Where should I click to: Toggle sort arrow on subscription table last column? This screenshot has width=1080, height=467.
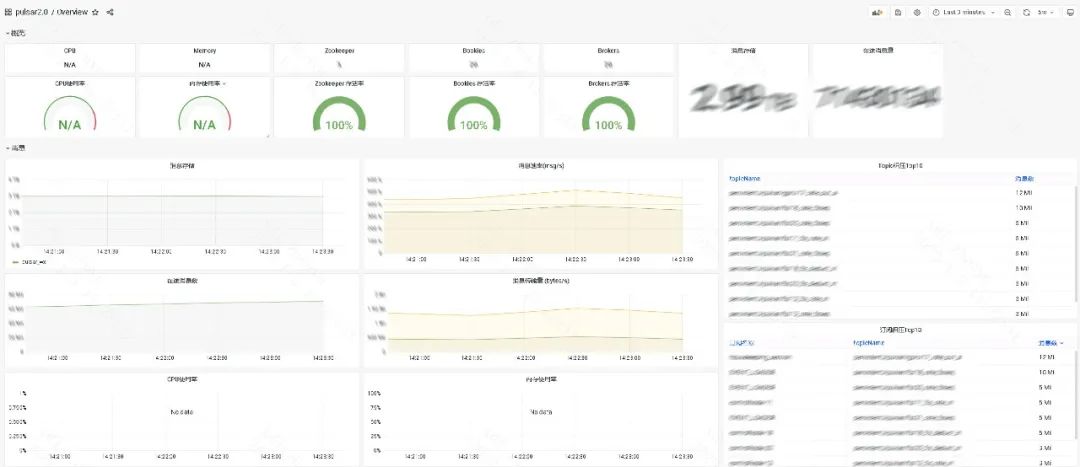point(1061,342)
